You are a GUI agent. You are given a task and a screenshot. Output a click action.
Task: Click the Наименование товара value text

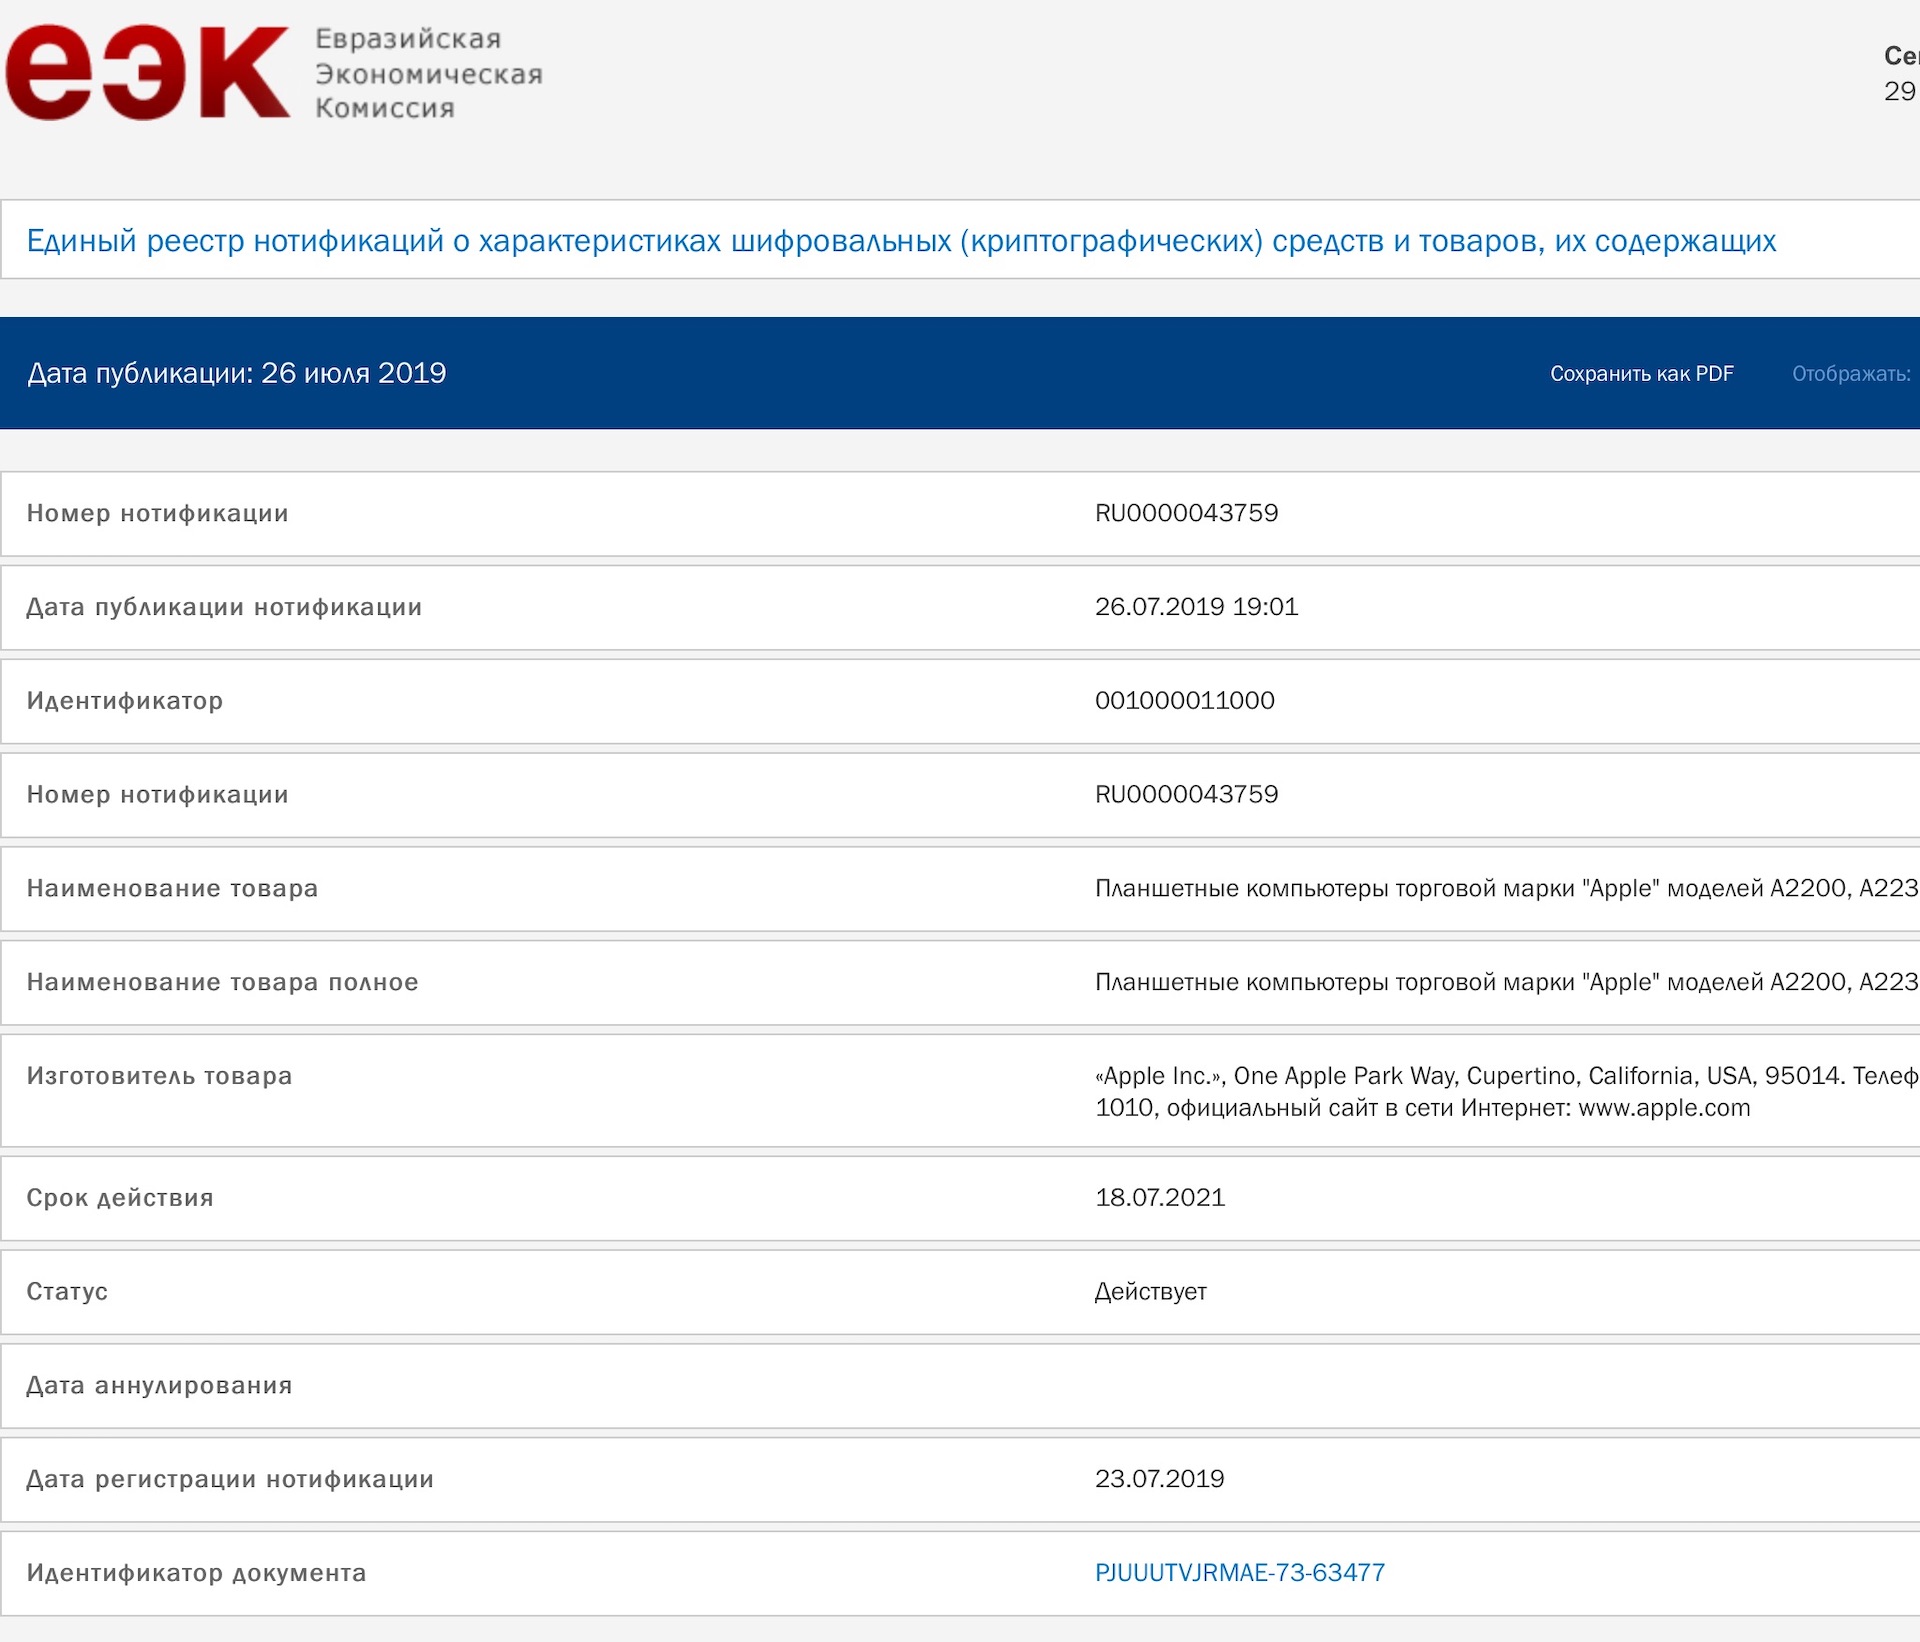click(x=1505, y=888)
